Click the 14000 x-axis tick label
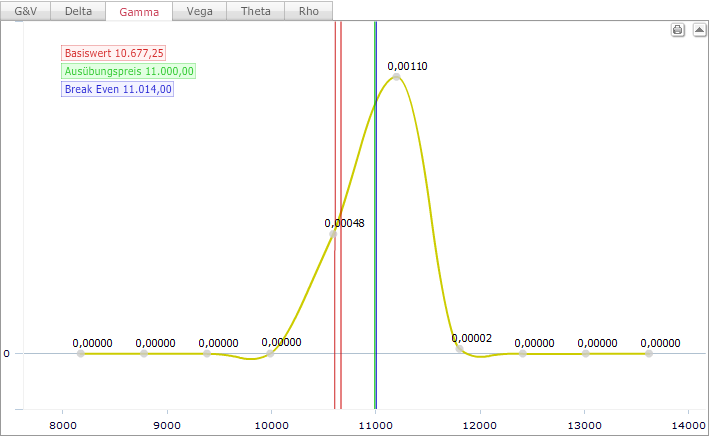 pos(688,423)
